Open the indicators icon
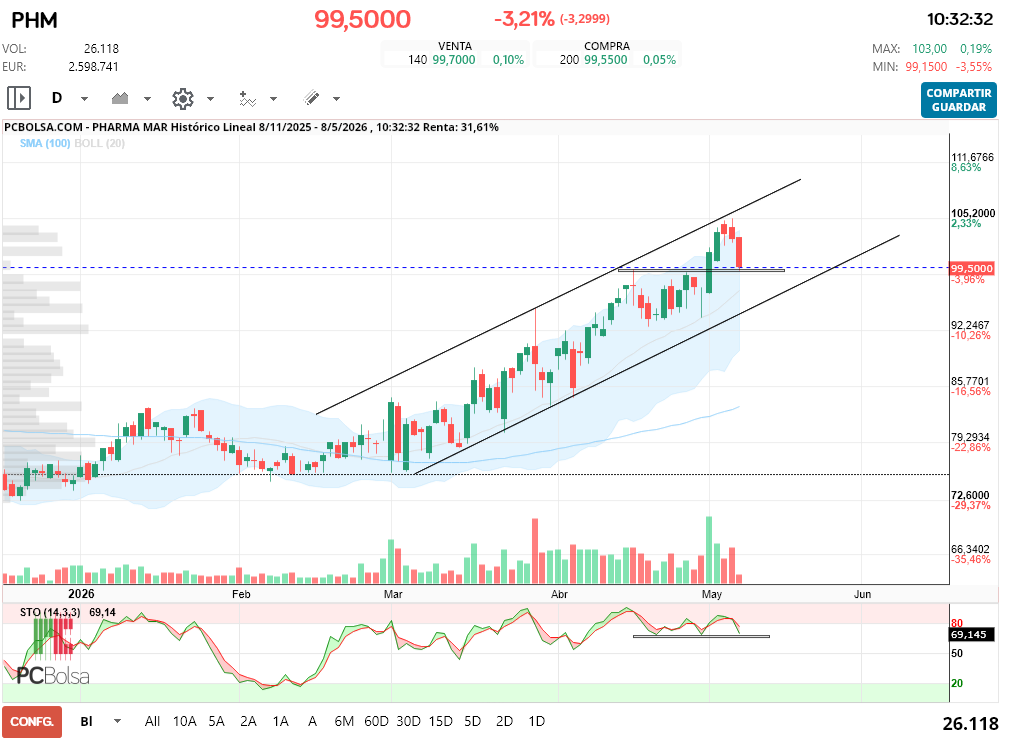Image resolution: width=1012 pixels, height=743 pixels. [248, 99]
